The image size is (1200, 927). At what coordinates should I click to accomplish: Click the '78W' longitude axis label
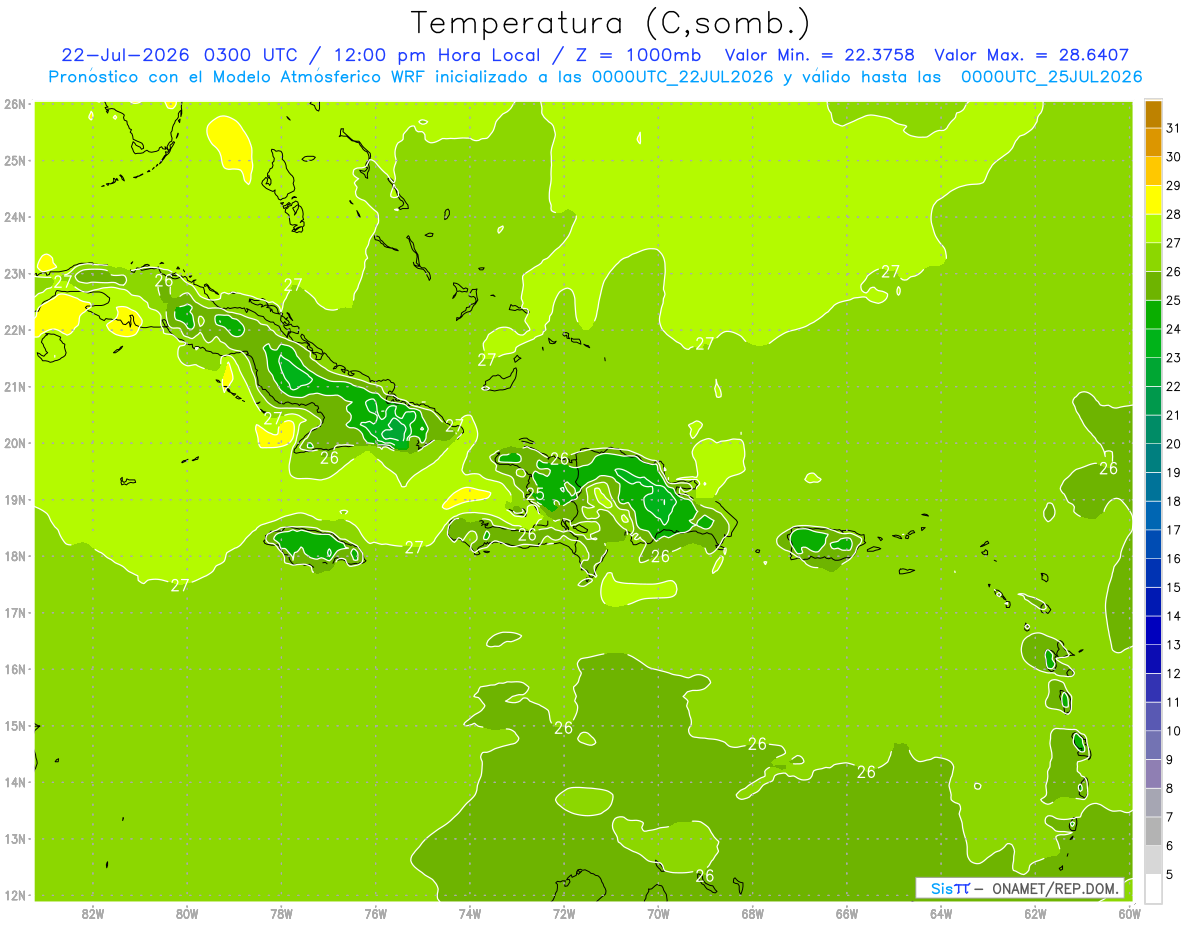click(281, 913)
